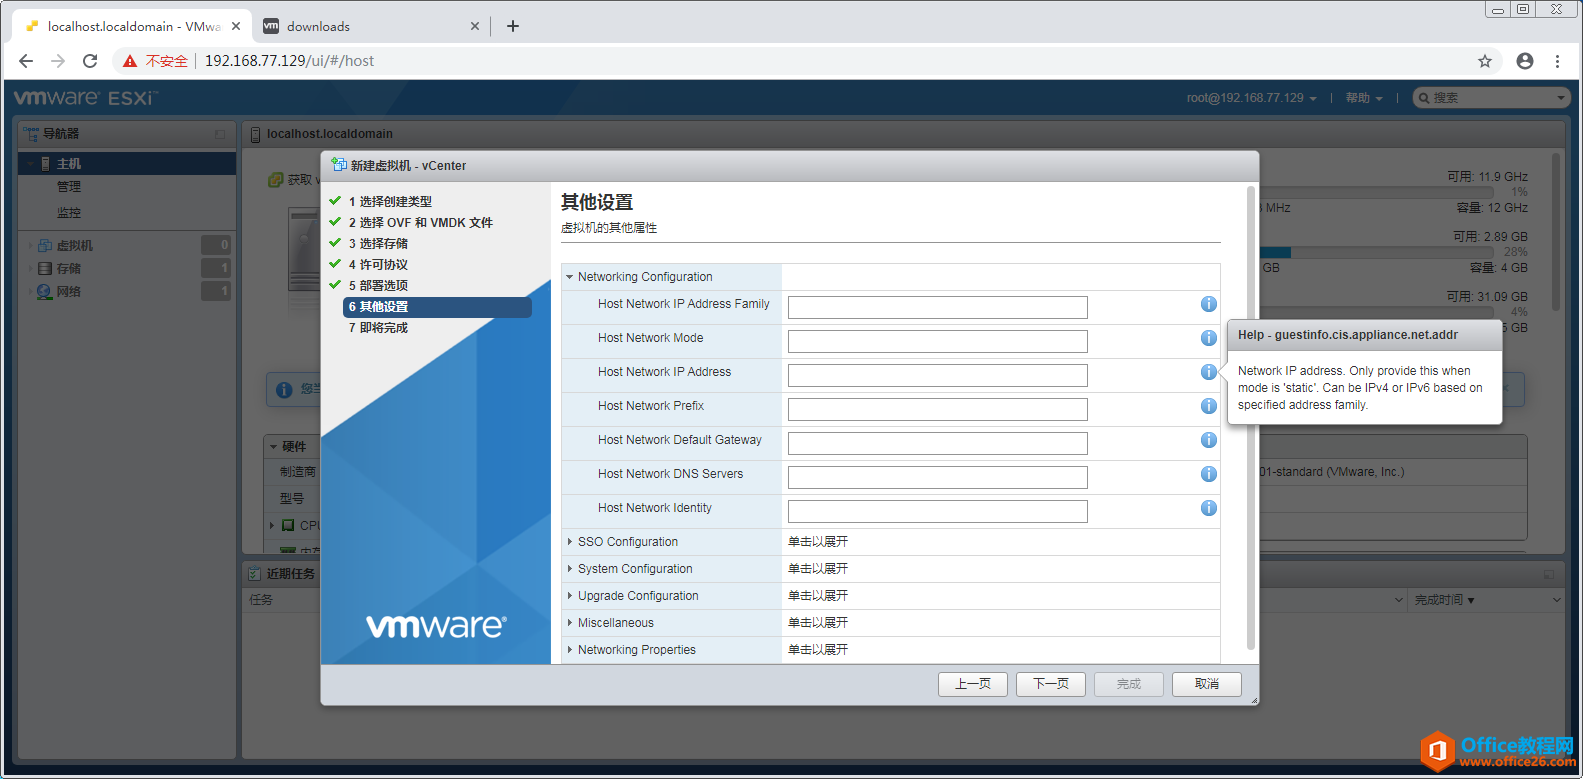The width and height of the screenshot is (1583, 779).
Task: Click info icon for Host Network Identity
Action: 1208,508
